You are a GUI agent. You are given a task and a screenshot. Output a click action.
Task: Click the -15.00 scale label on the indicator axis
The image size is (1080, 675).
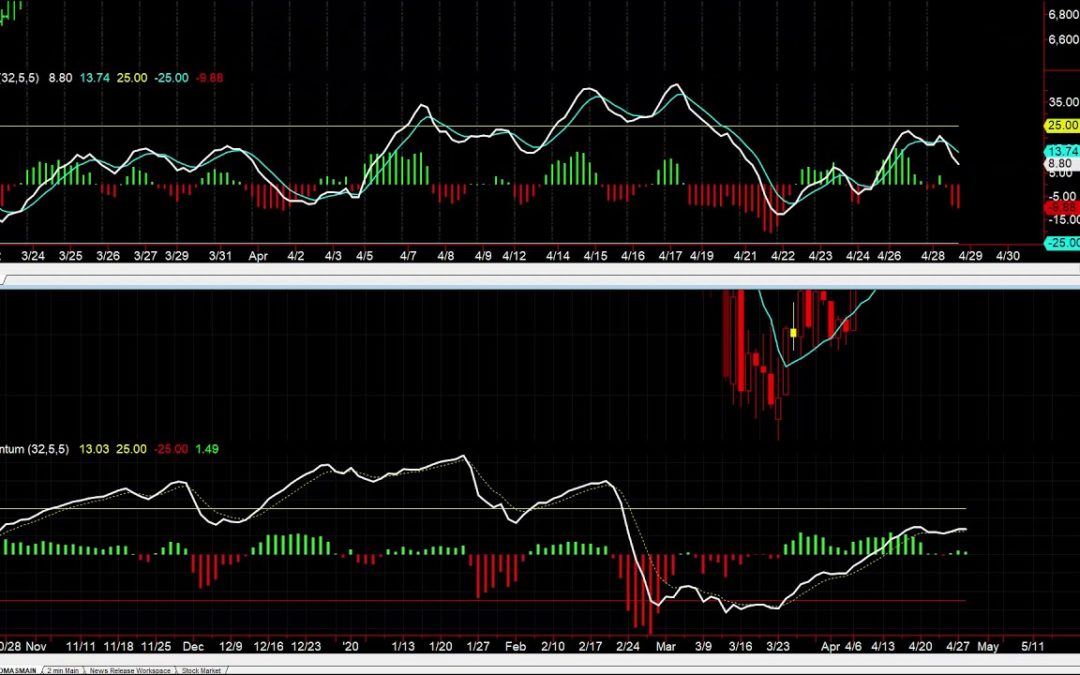[x=1063, y=220]
